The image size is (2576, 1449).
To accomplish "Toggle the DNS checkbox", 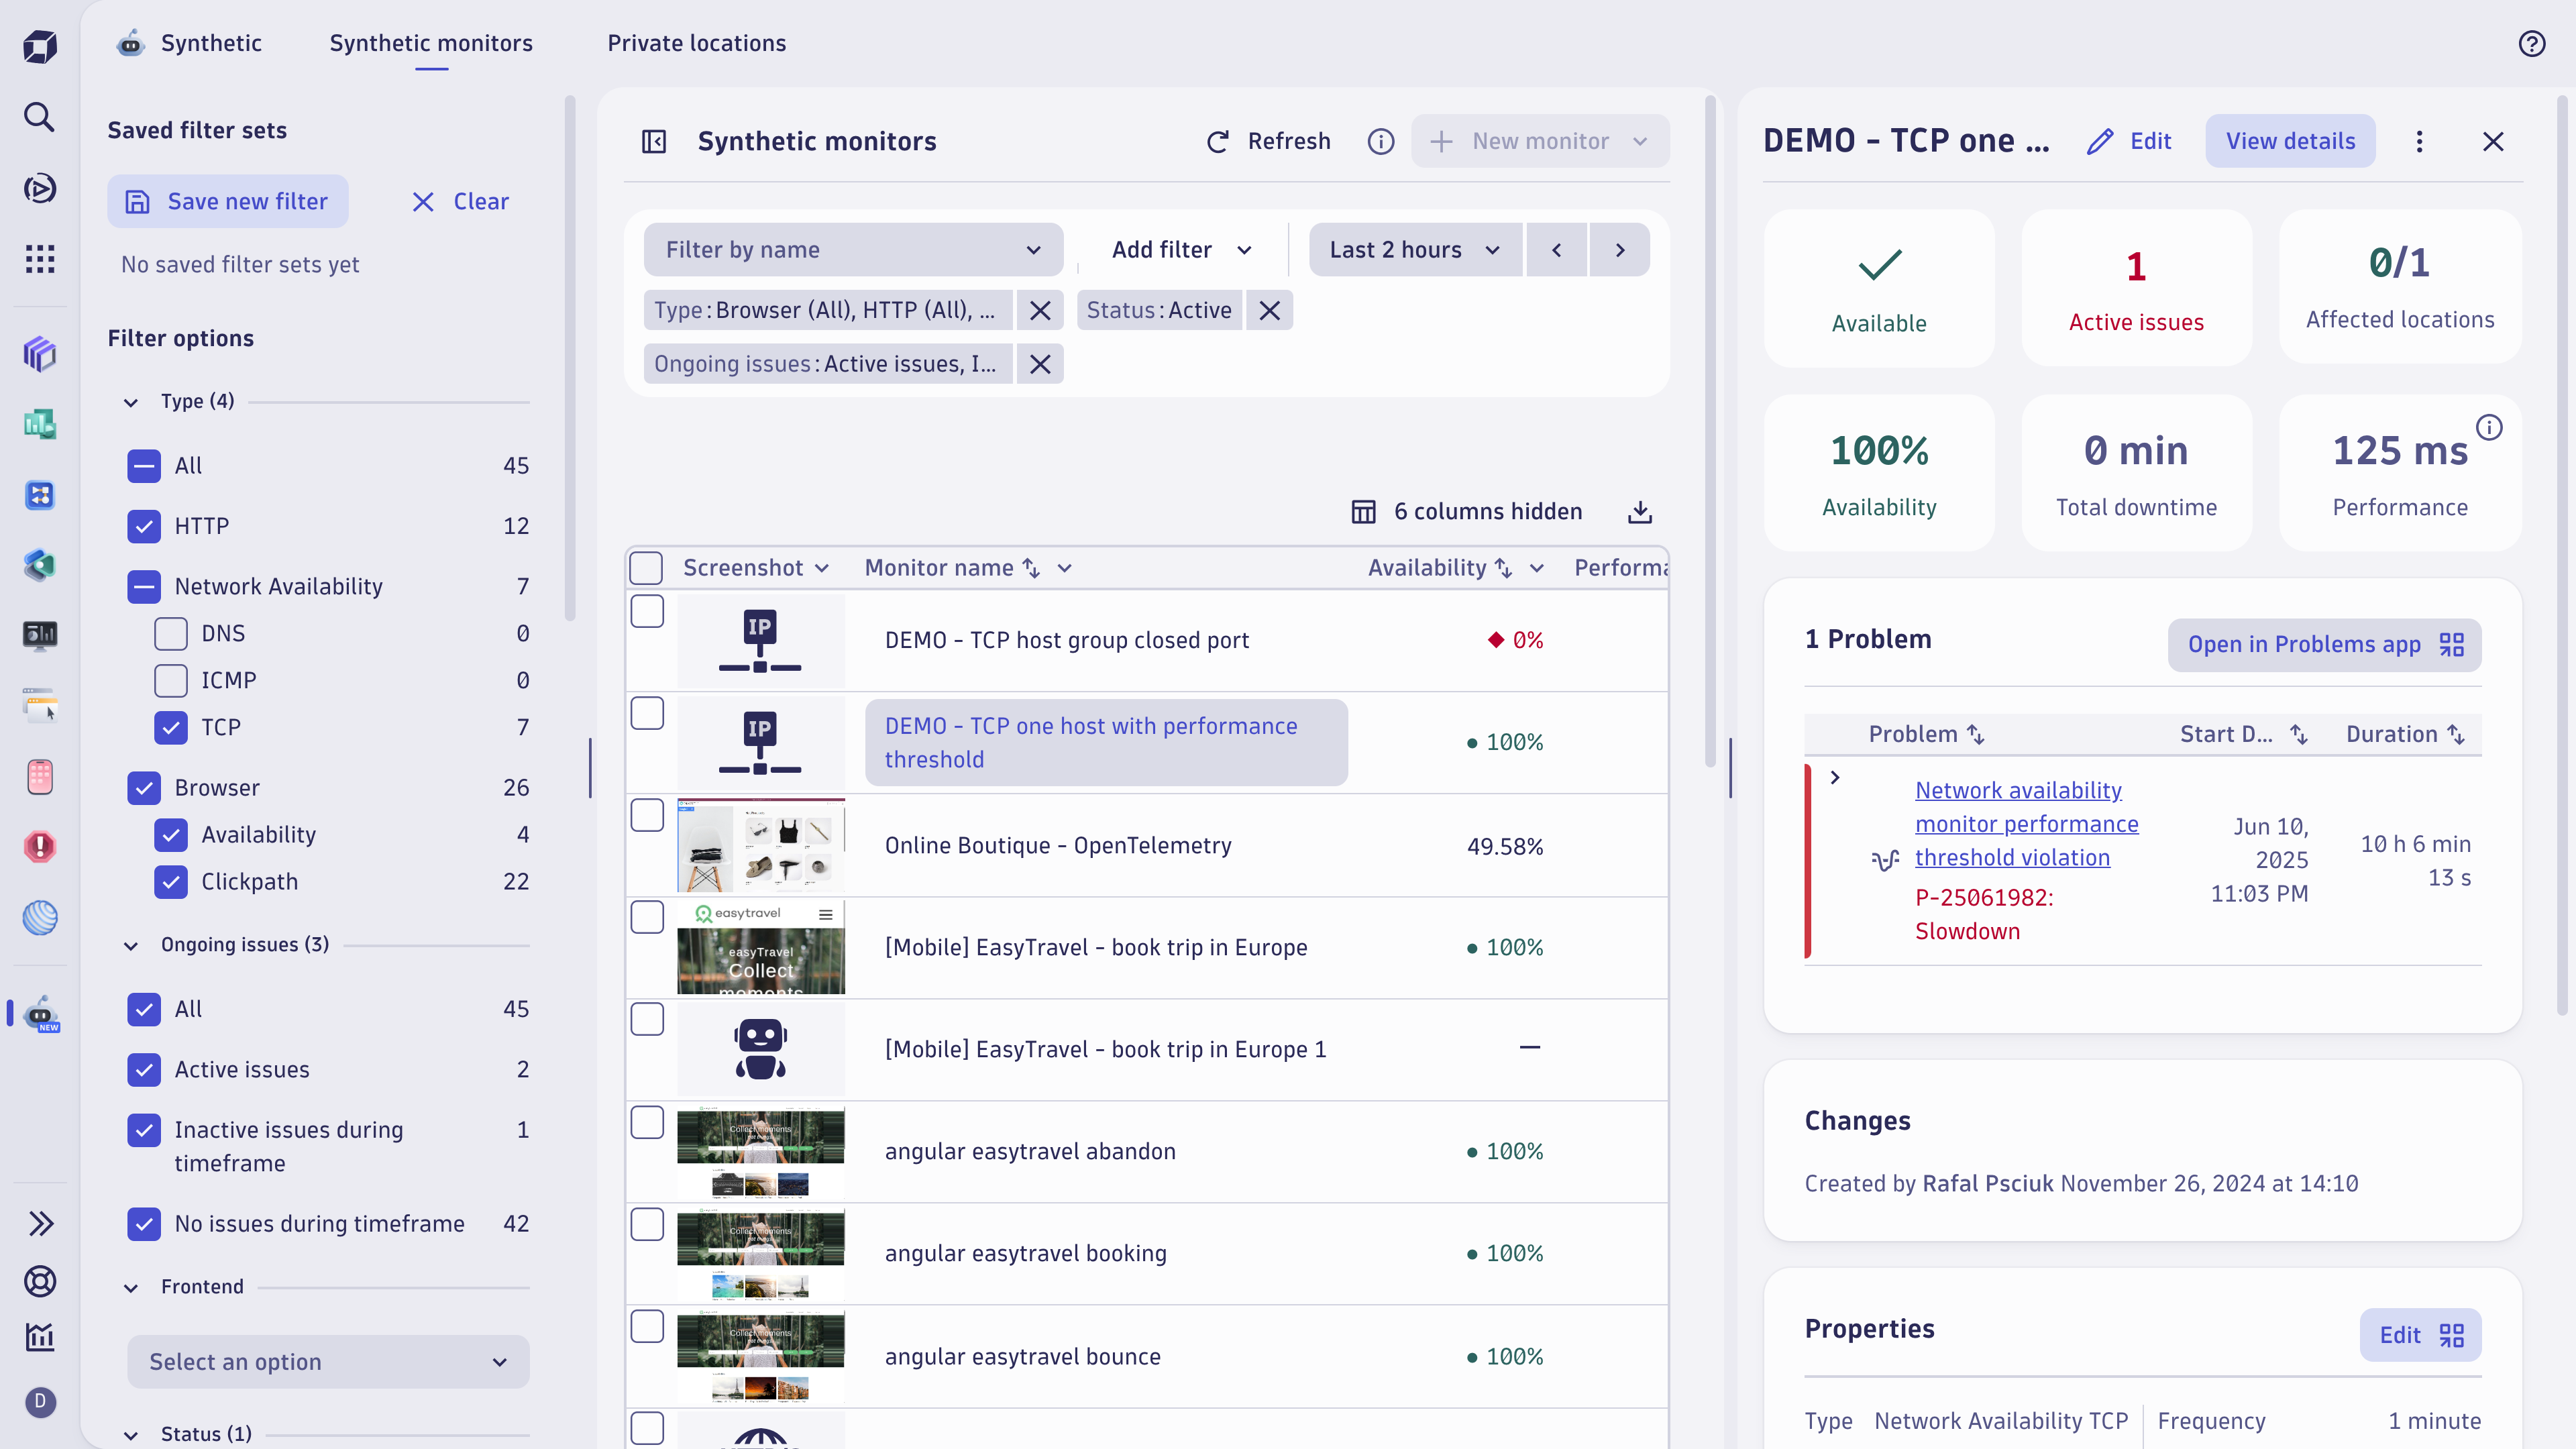I will pyautogui.click(x=171, y=633).
